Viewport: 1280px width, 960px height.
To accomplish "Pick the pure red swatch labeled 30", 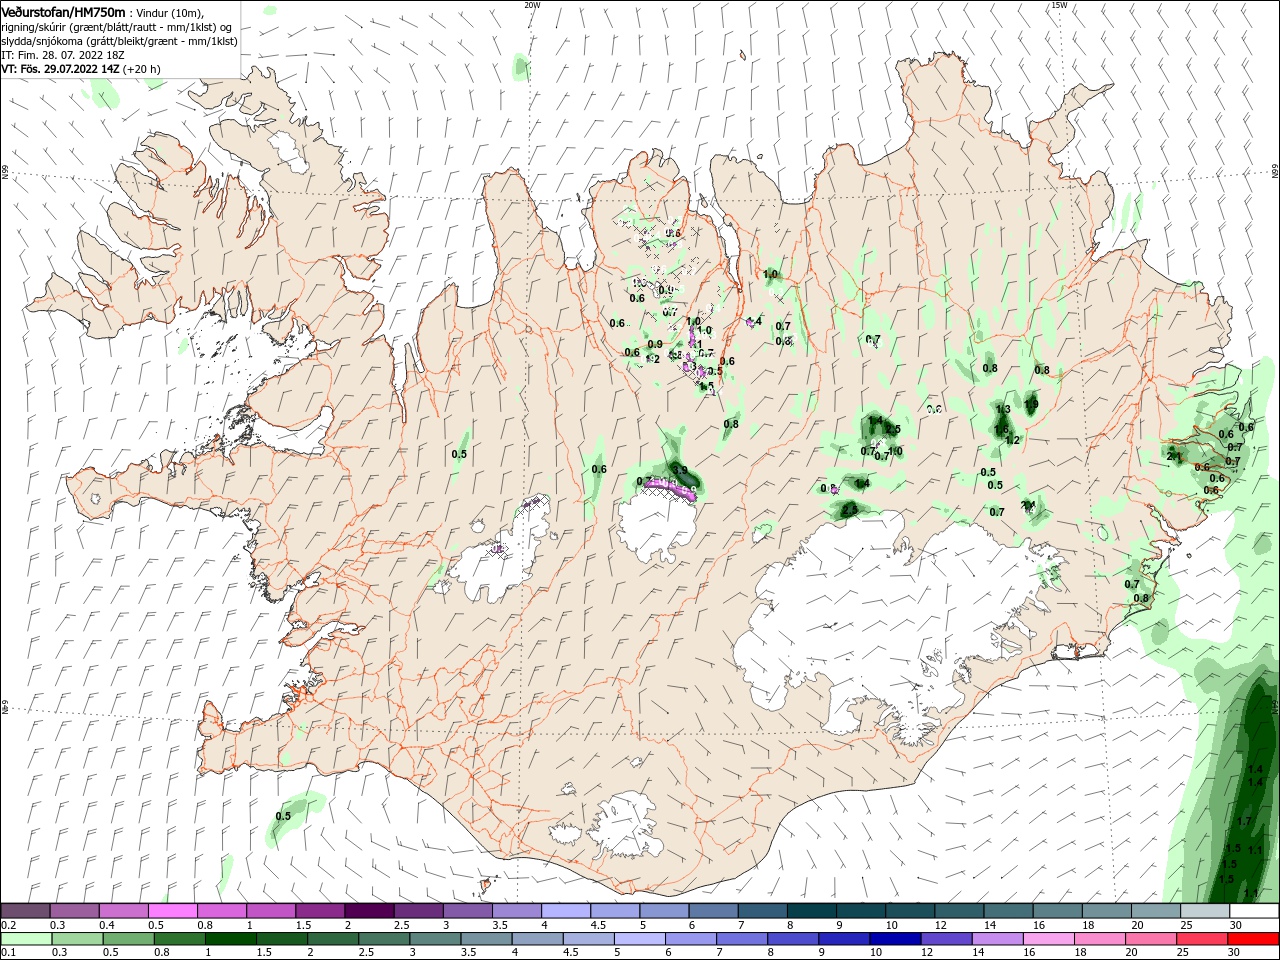I will tap(1253, 939).
